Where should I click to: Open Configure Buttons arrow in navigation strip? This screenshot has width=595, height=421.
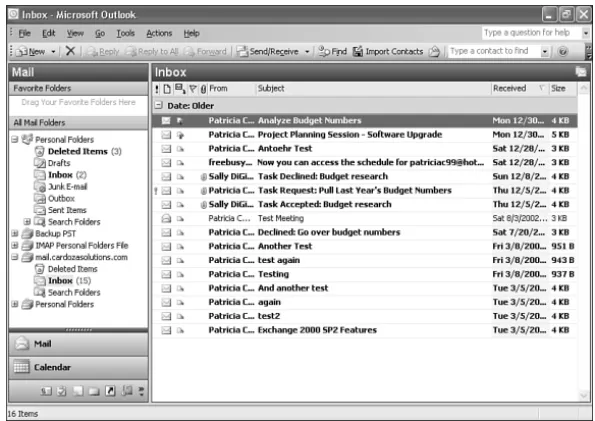[x=142, y=391]
